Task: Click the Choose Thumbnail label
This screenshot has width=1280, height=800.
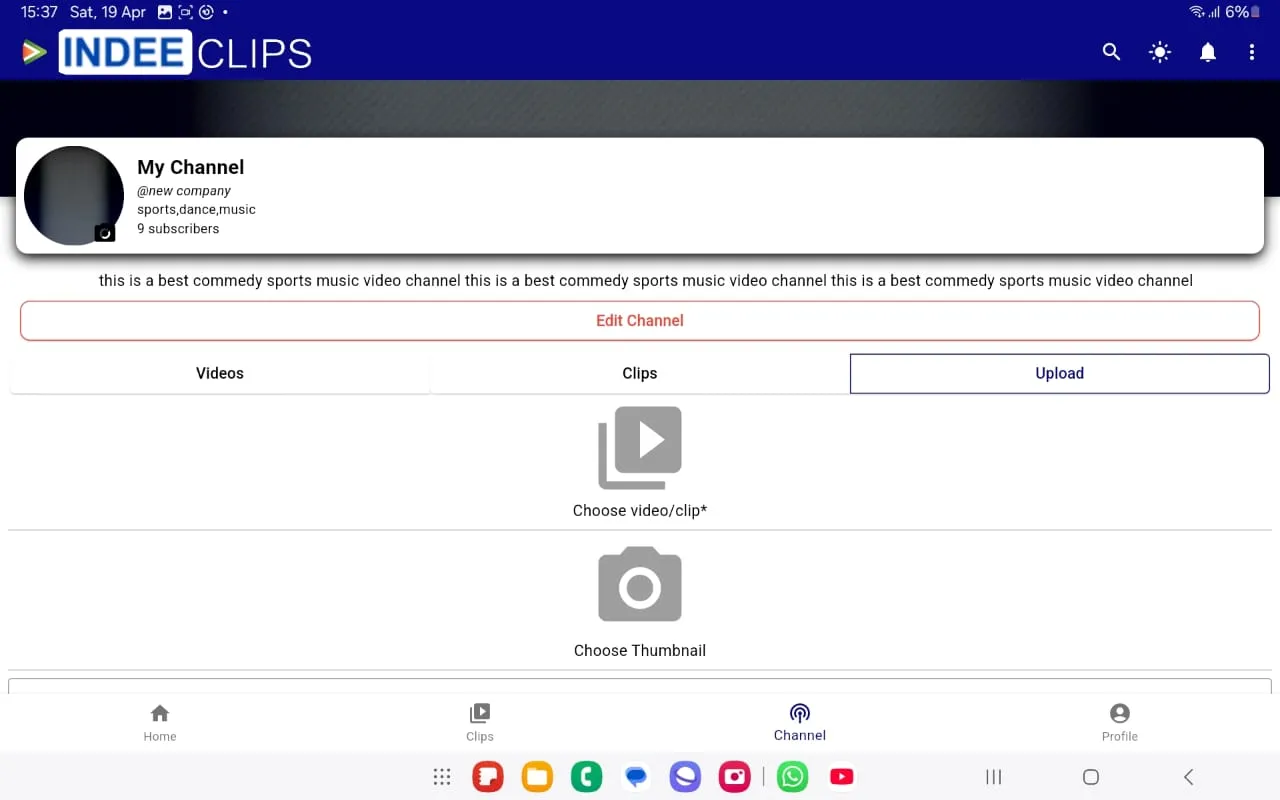Action: 640,651
